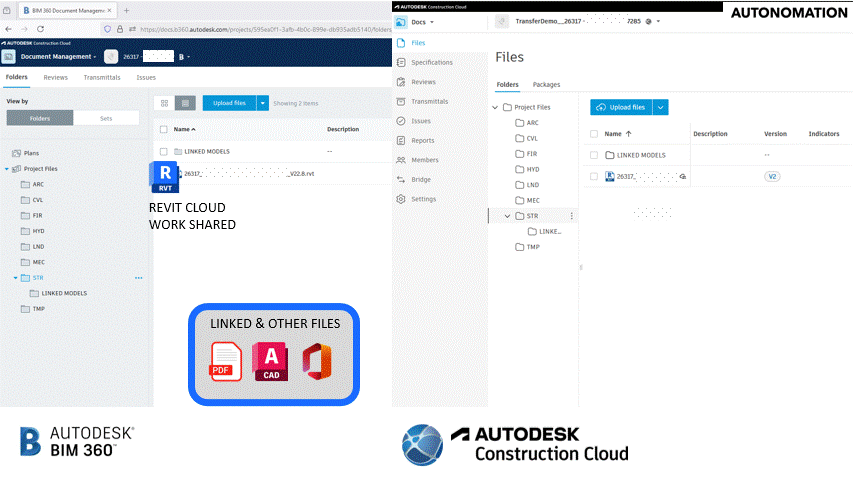The width and height of the screenshot is (853, 480).
Task: Tick checkbox for LINKED MODELS in BIM 360
Action: (164, 151)
